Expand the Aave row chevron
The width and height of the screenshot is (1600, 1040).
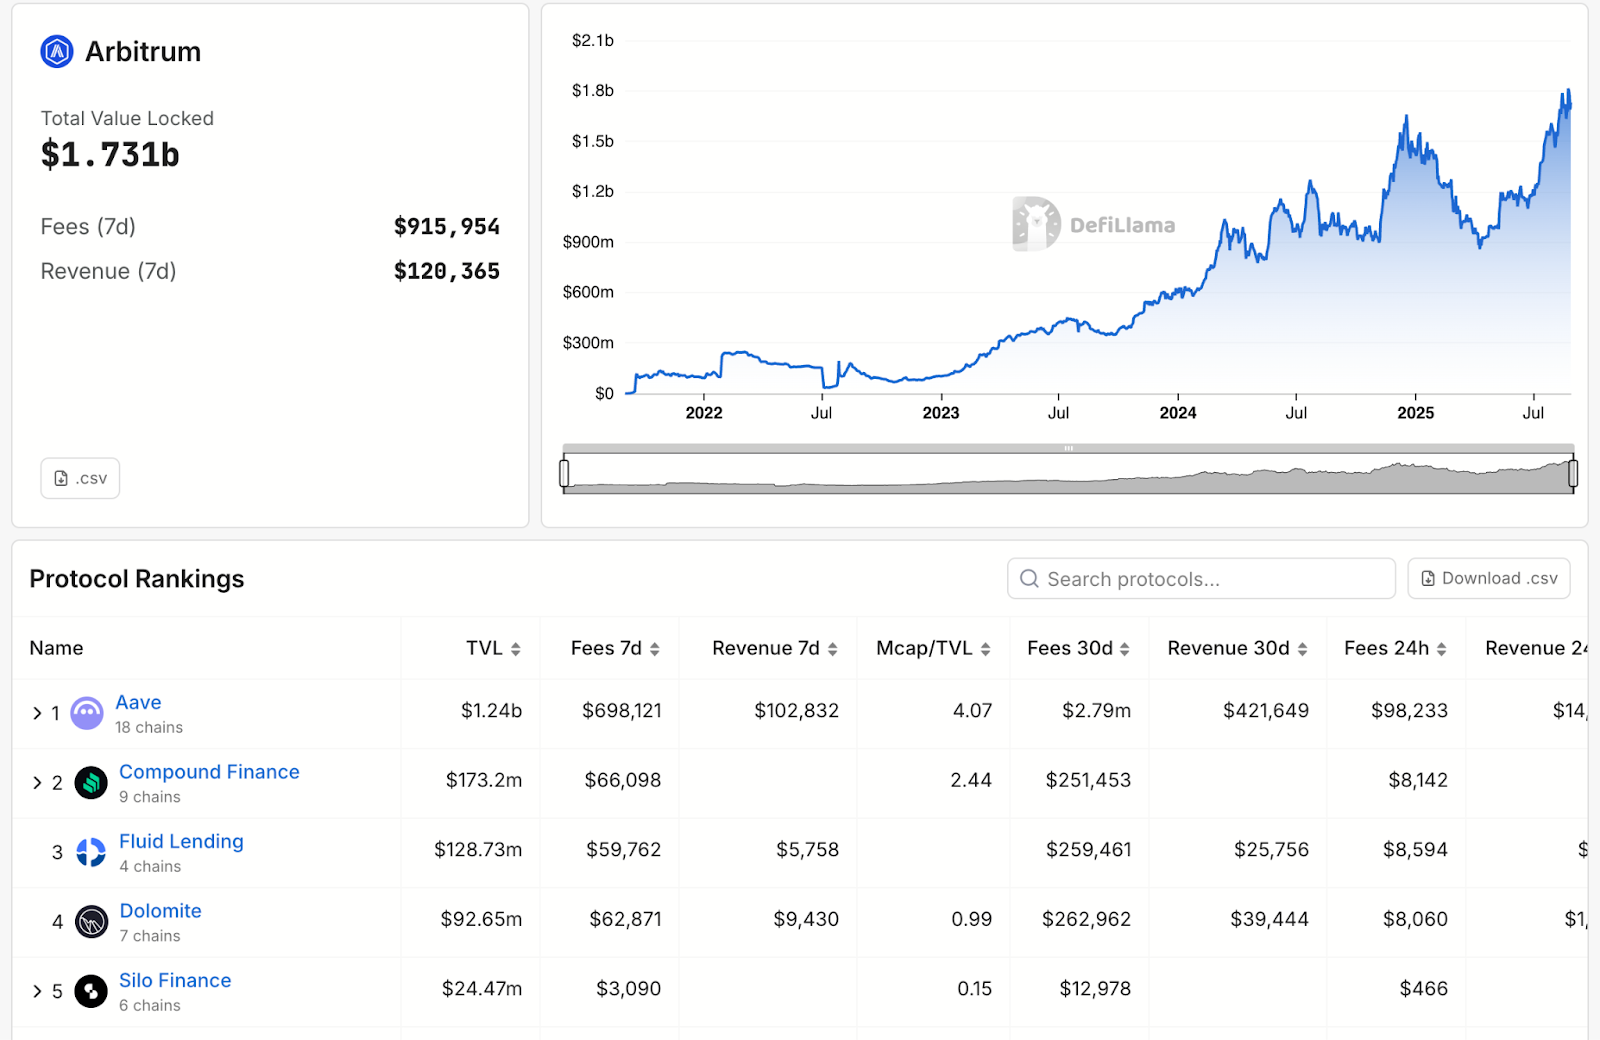(x=37, y=713)
